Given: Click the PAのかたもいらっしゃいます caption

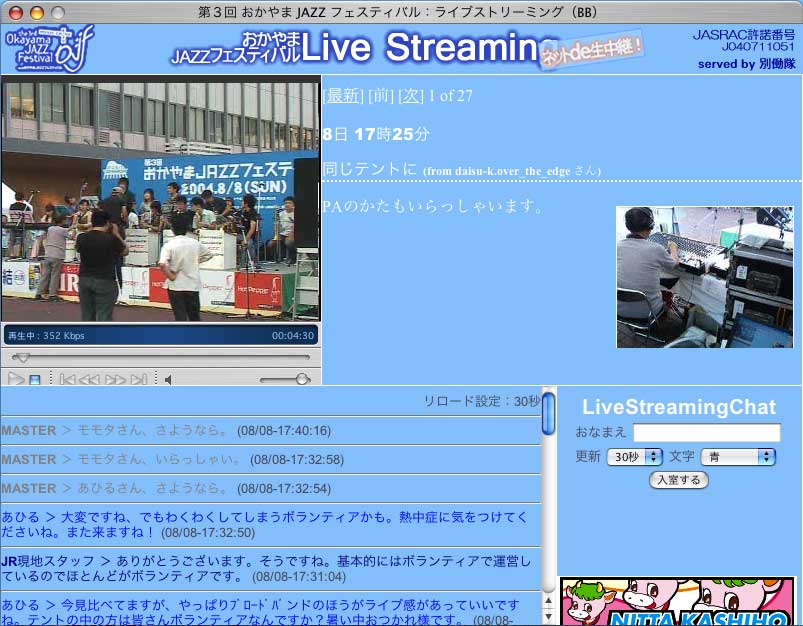Looking at the screenshot, I should tap(433, 206).
